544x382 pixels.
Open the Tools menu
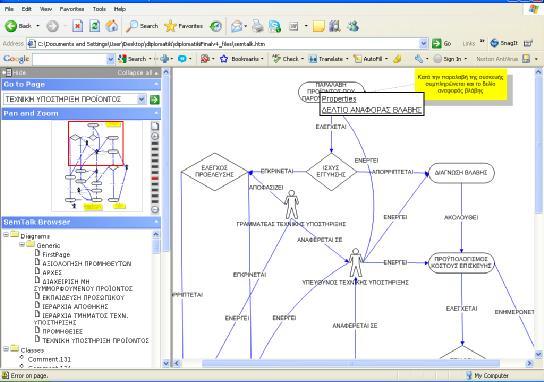(99, 9)
